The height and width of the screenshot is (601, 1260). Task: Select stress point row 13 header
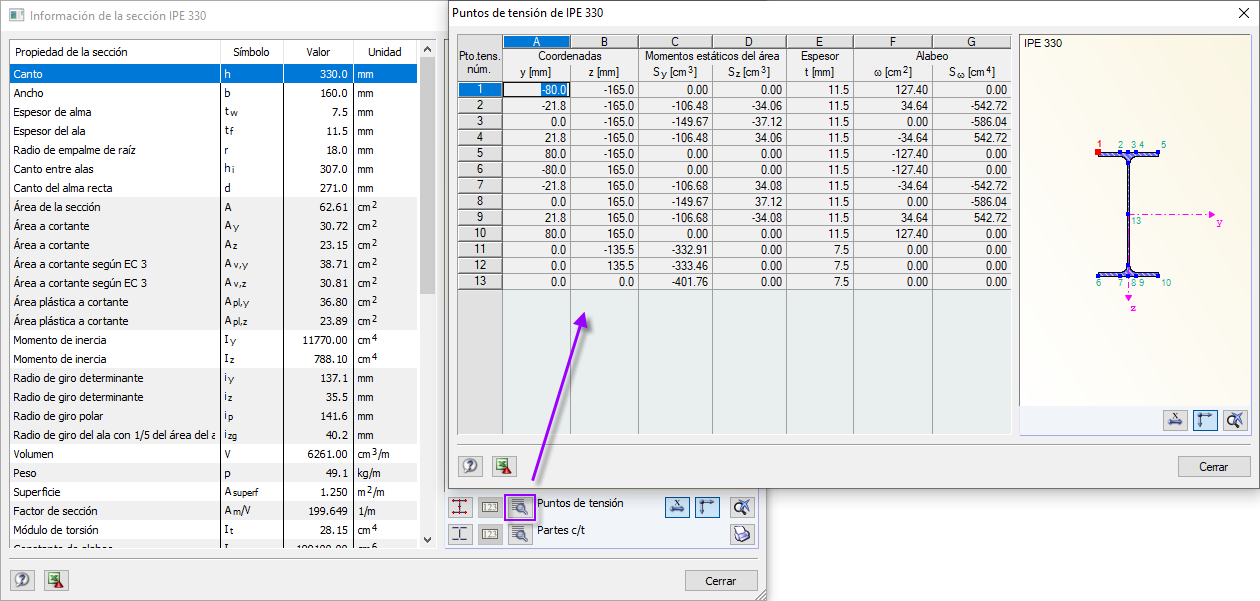pyautogui.click(x=480, y=282)
